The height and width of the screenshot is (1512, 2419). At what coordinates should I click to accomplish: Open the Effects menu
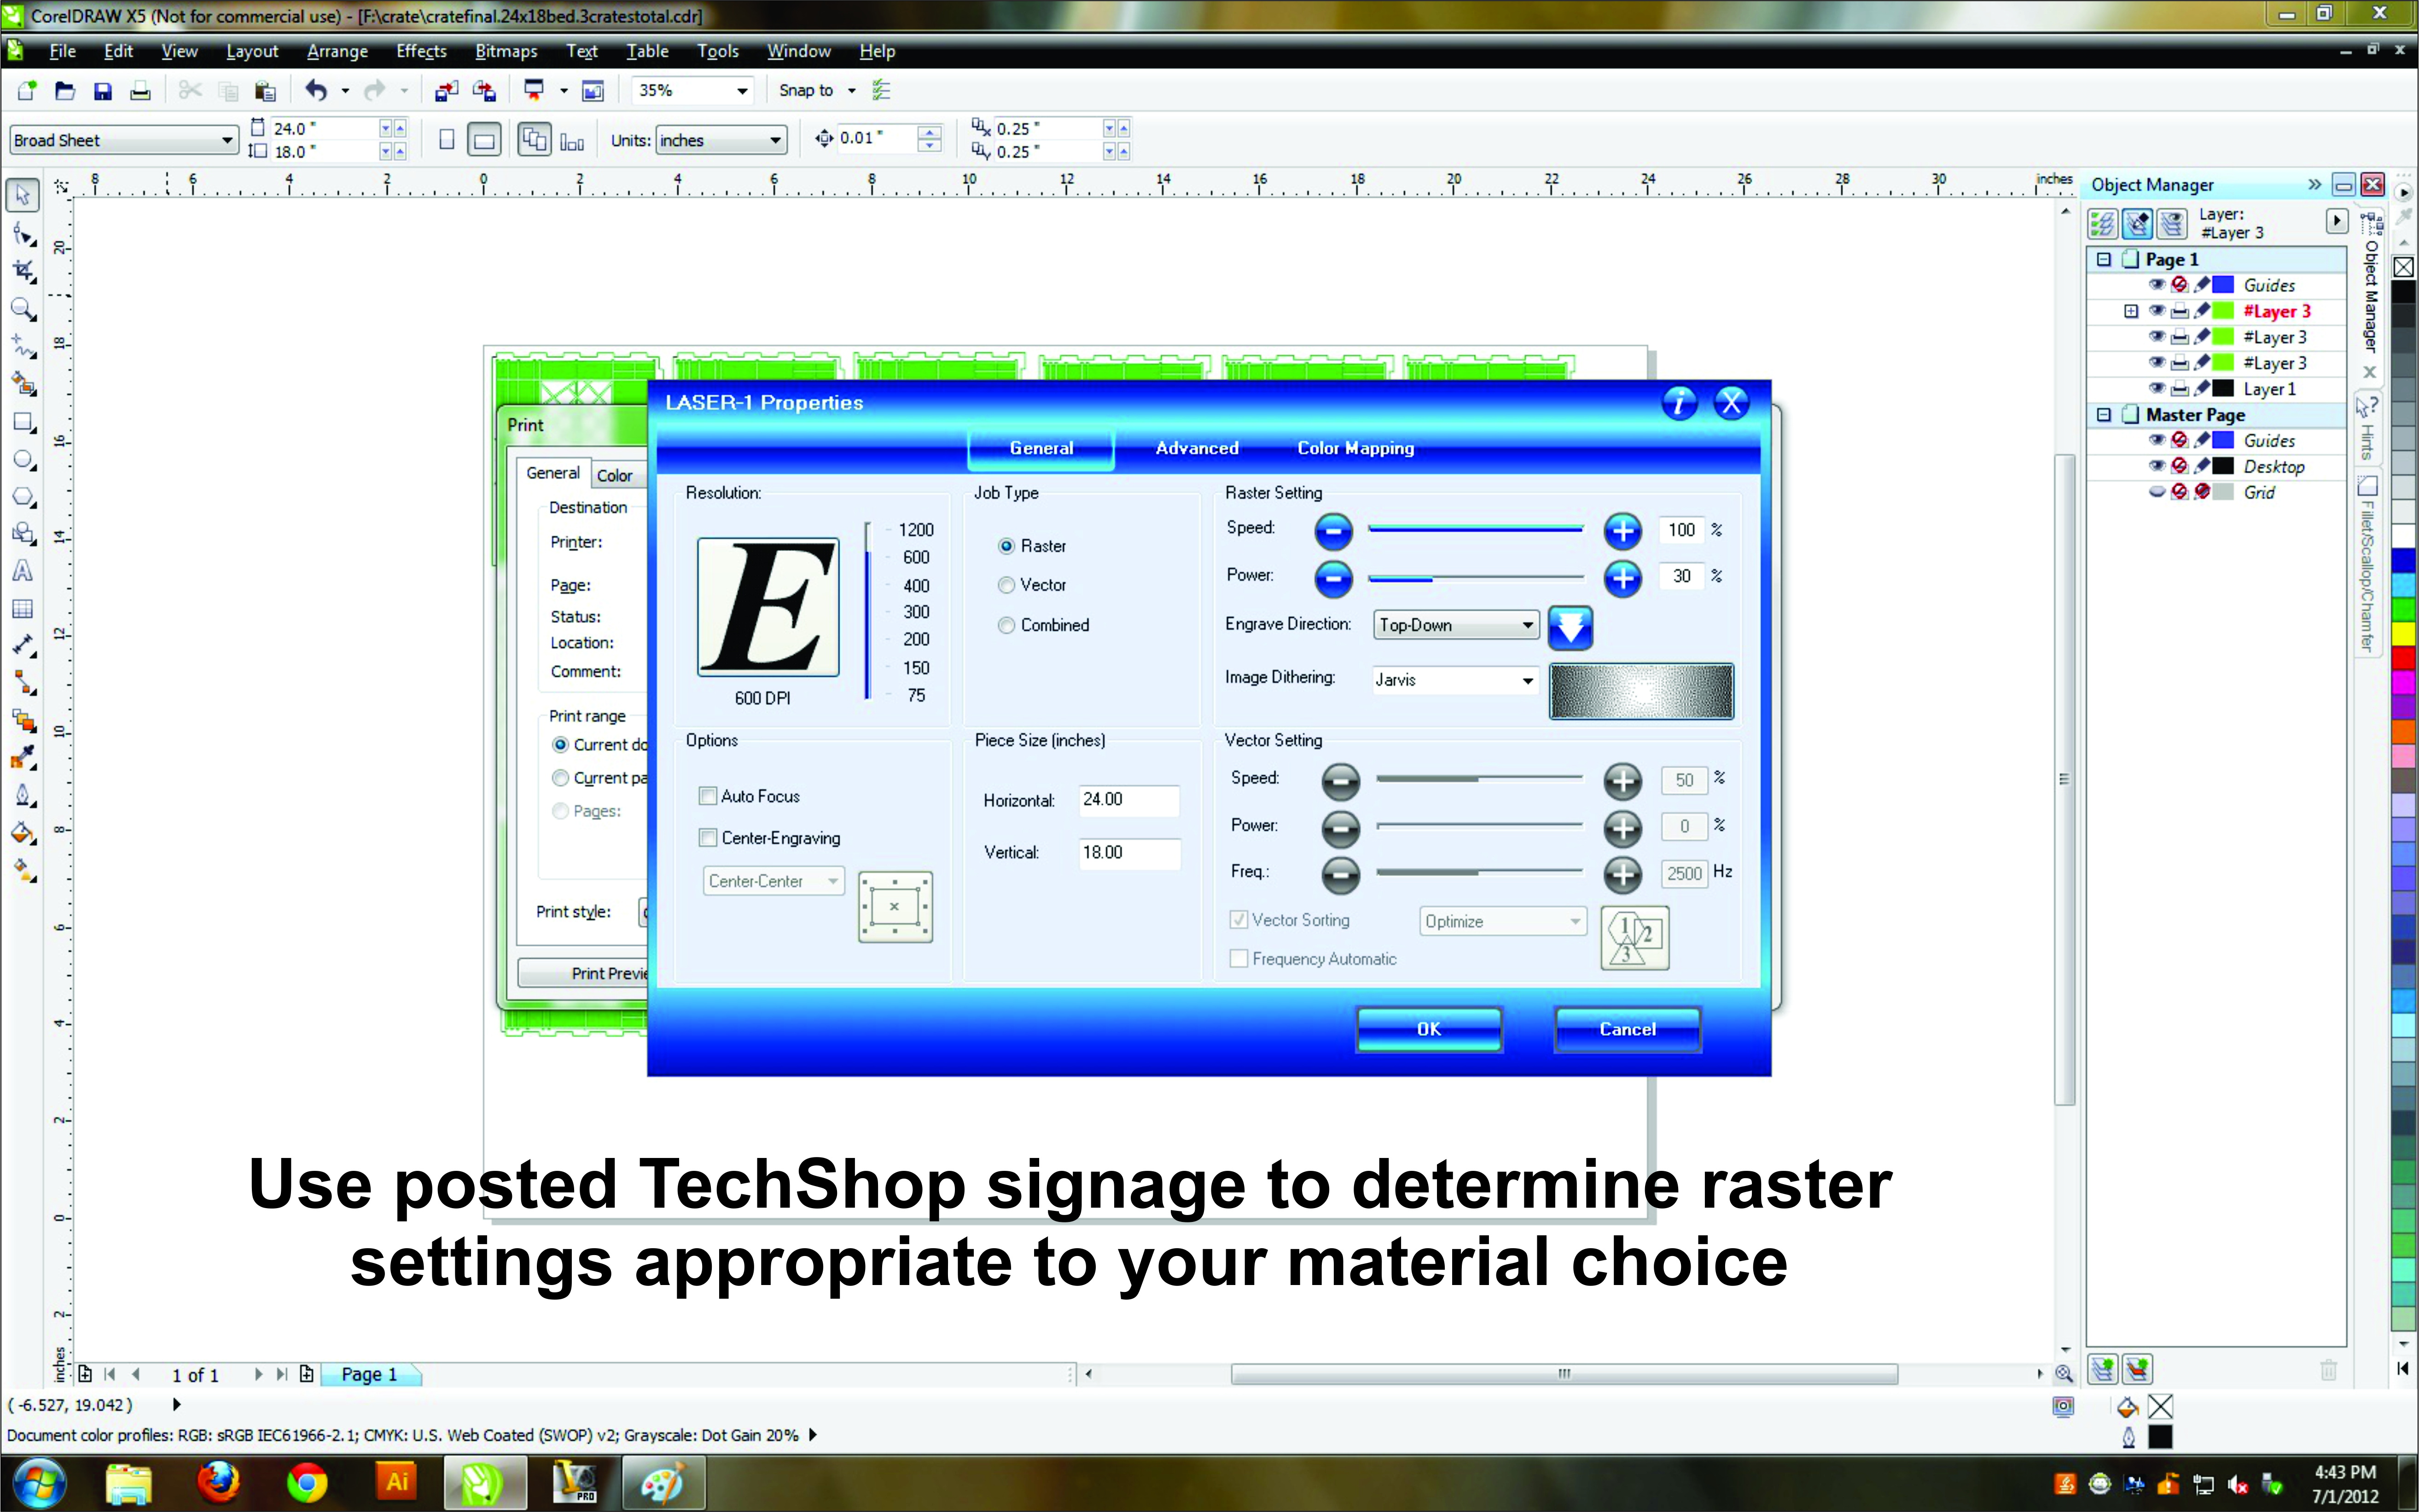coord(421,51)
